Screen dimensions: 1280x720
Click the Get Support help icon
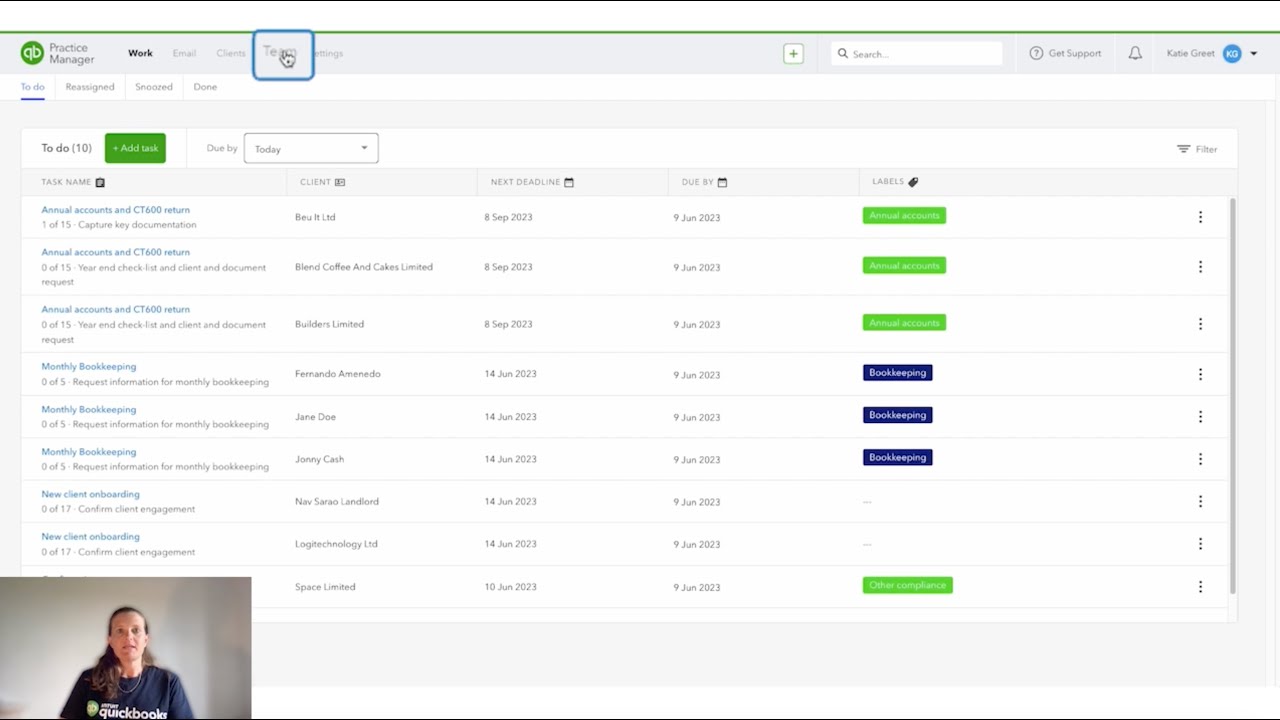pos(1036,53)
